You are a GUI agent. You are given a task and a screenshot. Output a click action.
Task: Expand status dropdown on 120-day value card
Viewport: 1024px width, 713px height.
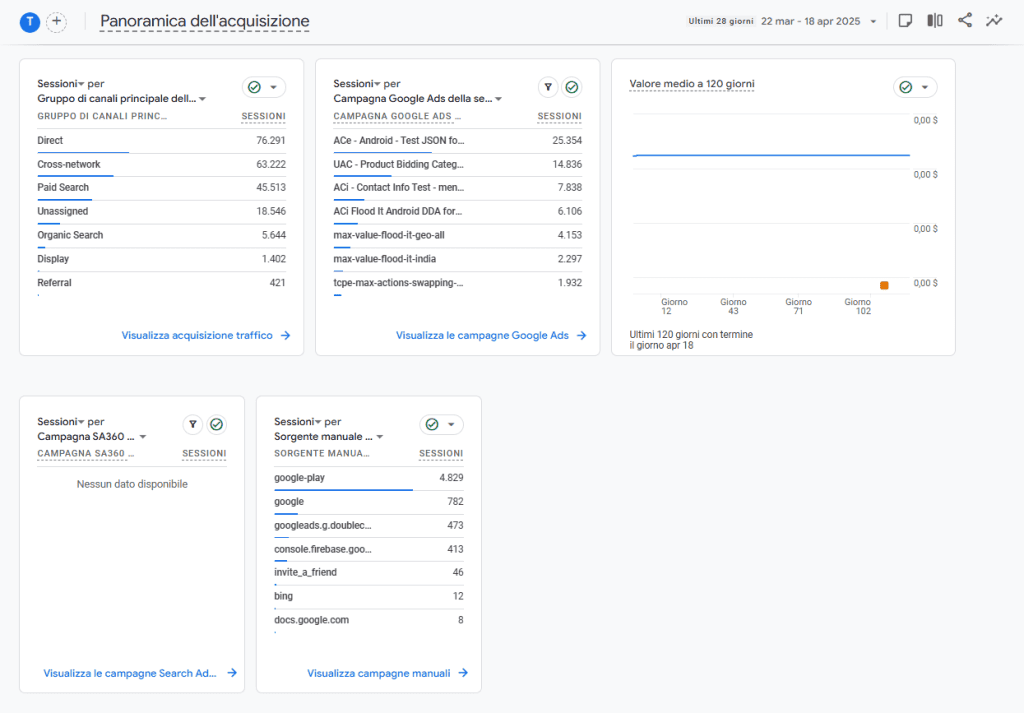(925, 87)
